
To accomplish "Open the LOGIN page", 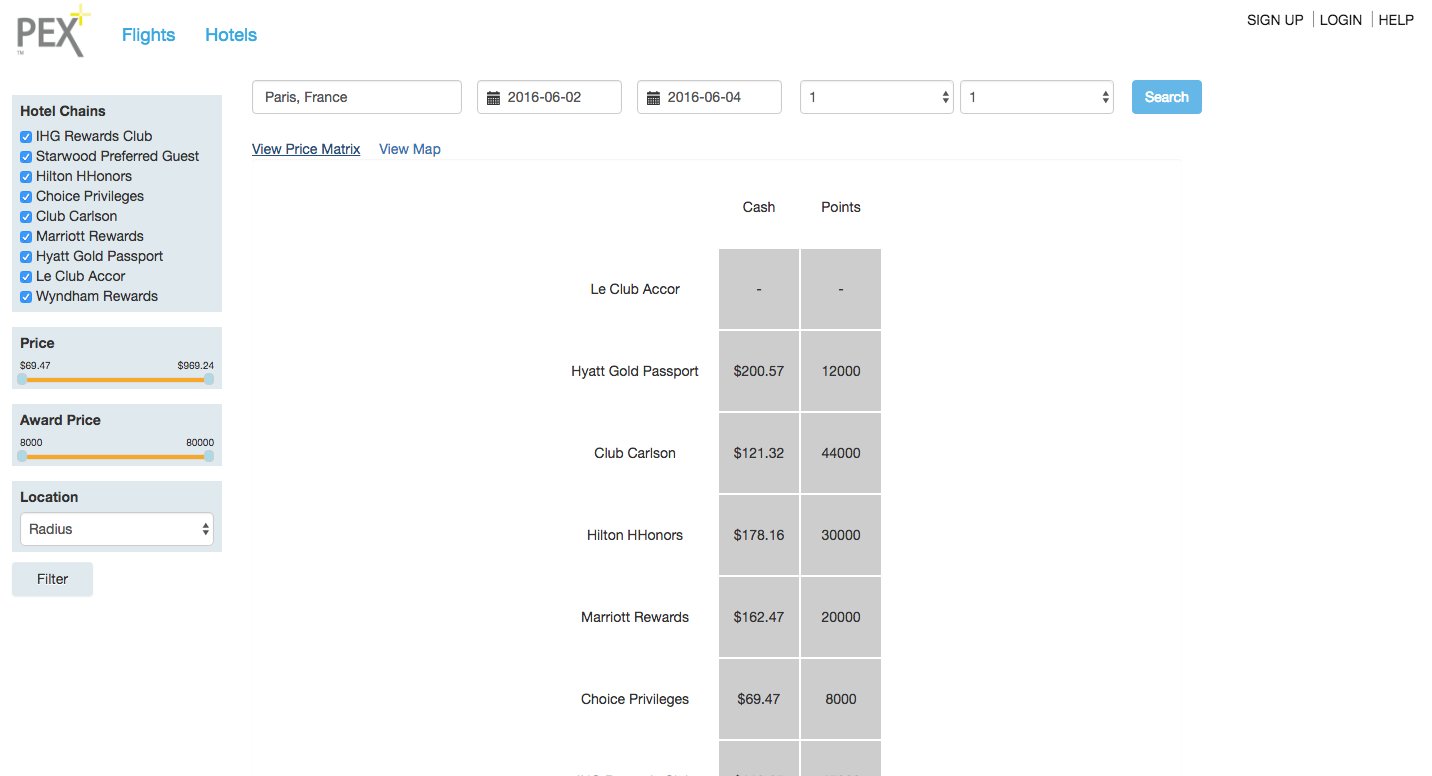I will tap(1340, 19).
